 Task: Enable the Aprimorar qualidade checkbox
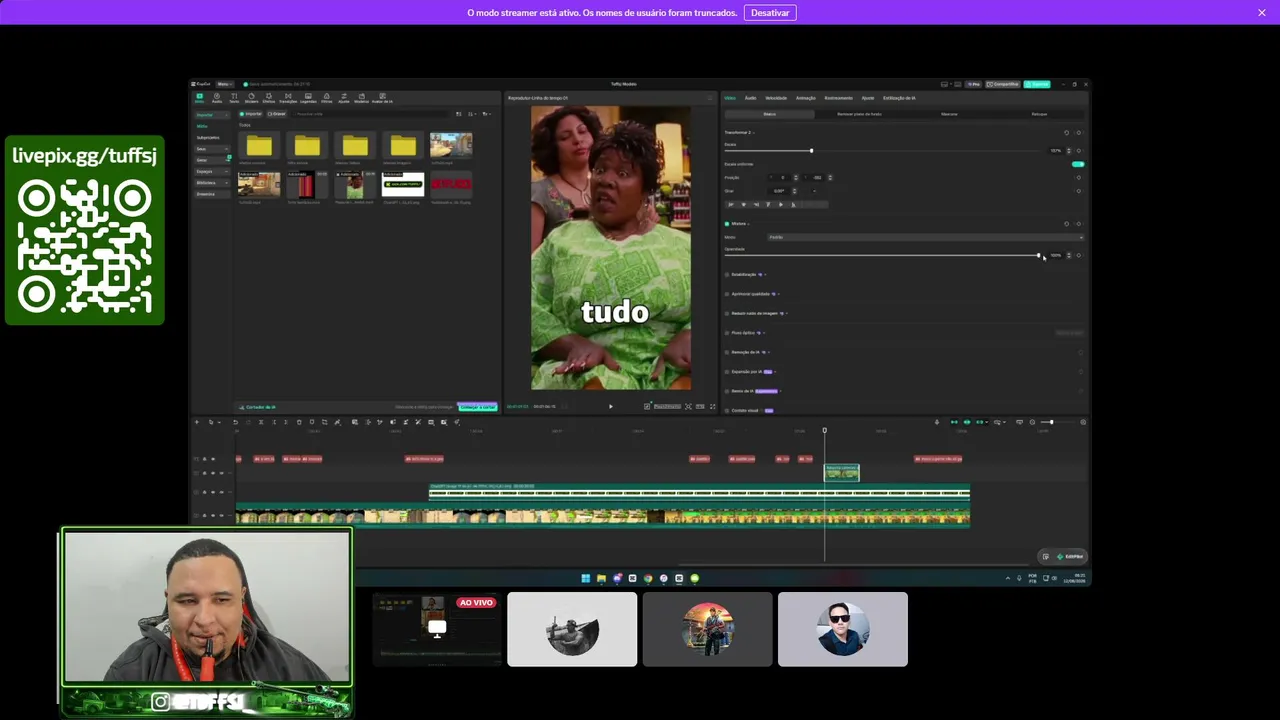pyautogui.click(x=727, y=294)
